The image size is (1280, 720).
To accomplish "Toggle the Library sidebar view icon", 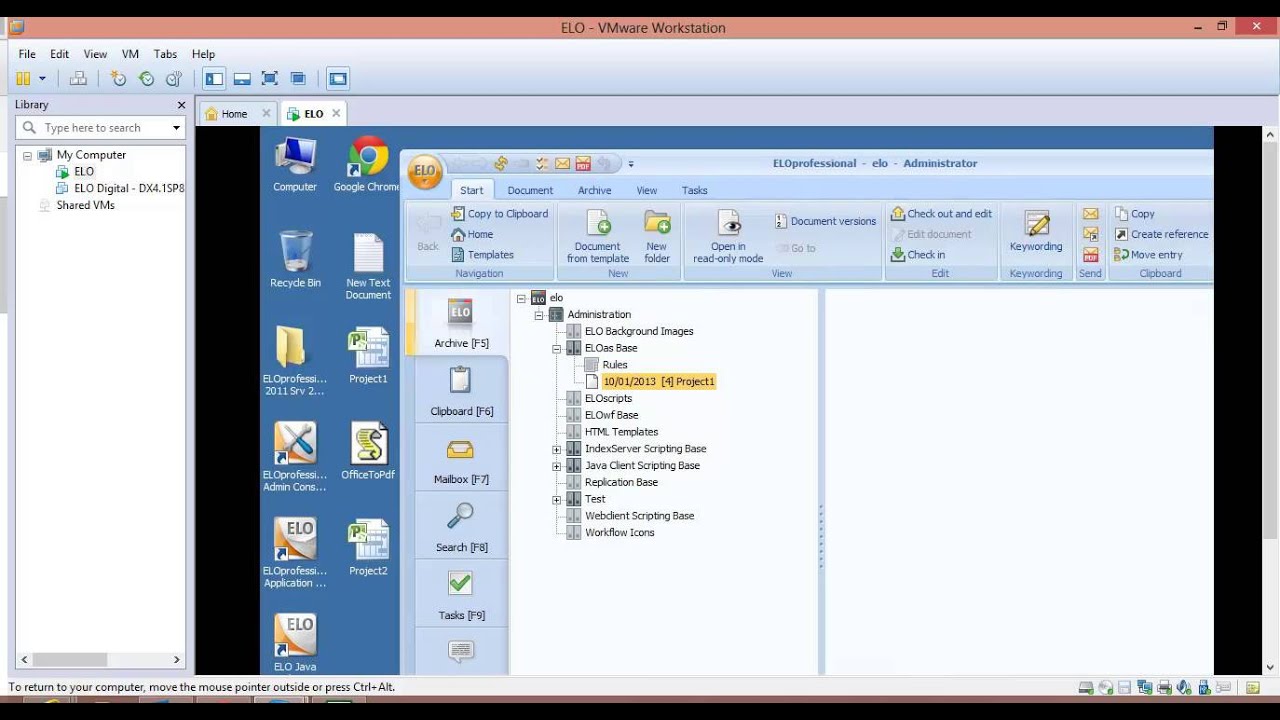I will tap(214, 78).
